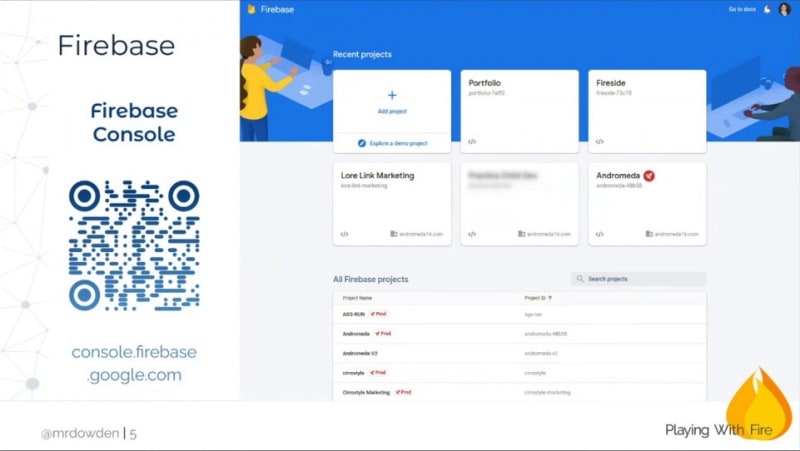Click the compass icon beside demo project

(x=362, y=143)
